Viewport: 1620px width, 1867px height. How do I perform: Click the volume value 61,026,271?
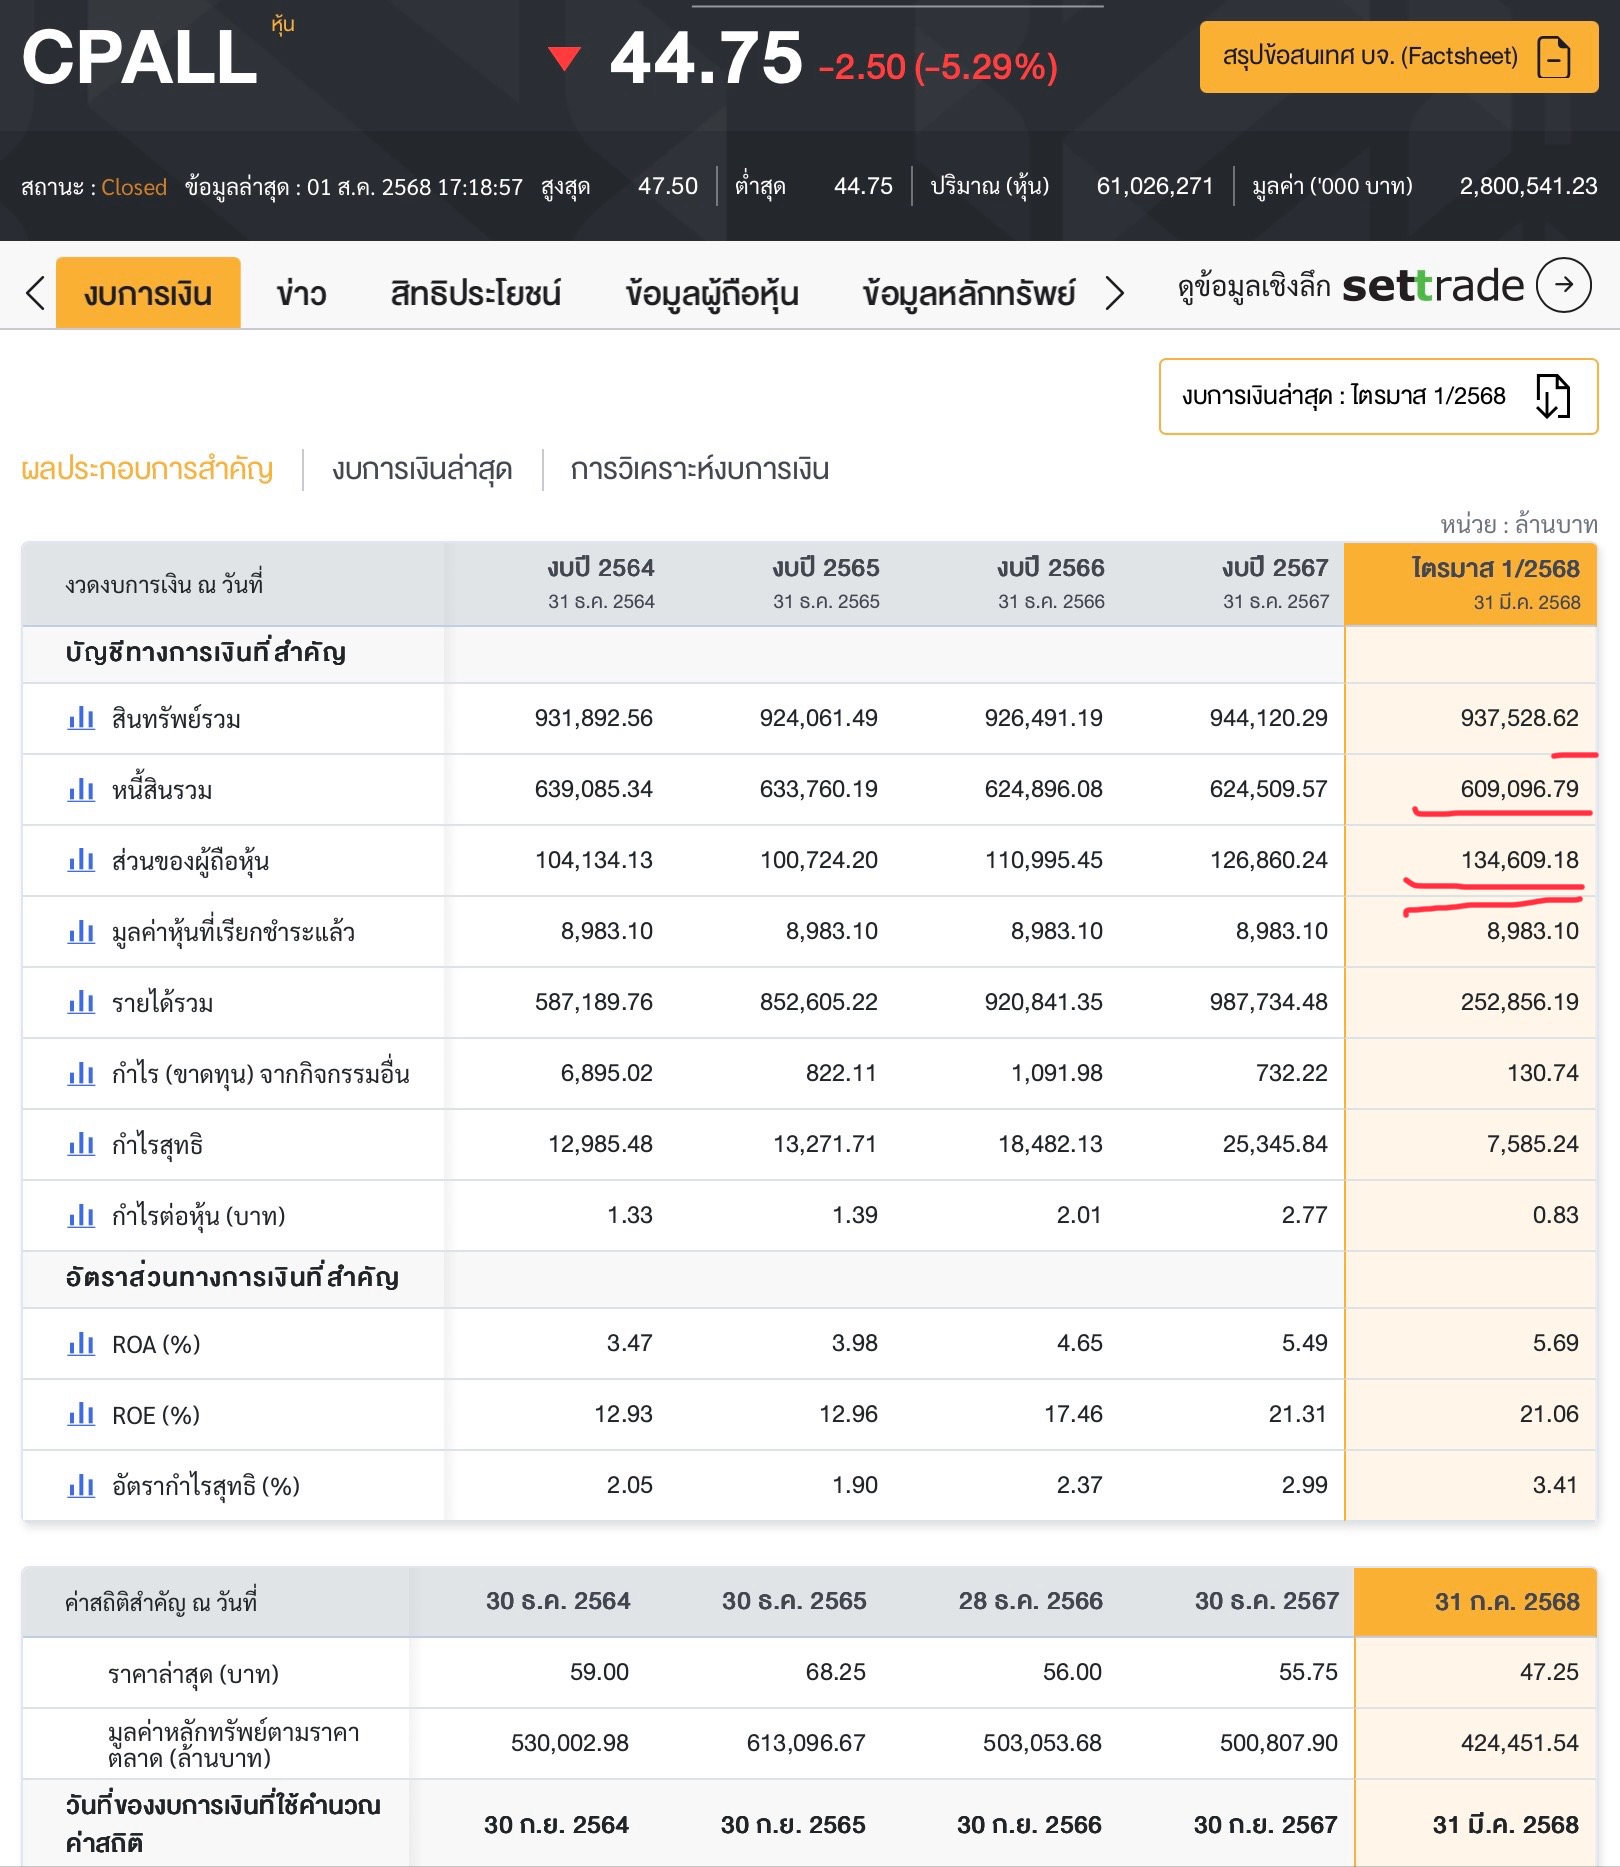pos(1154,186)
